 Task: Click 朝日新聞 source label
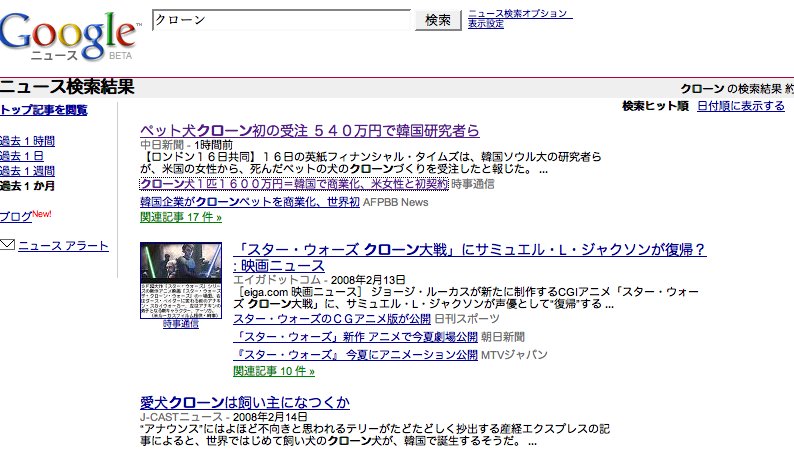pos(503,337)
